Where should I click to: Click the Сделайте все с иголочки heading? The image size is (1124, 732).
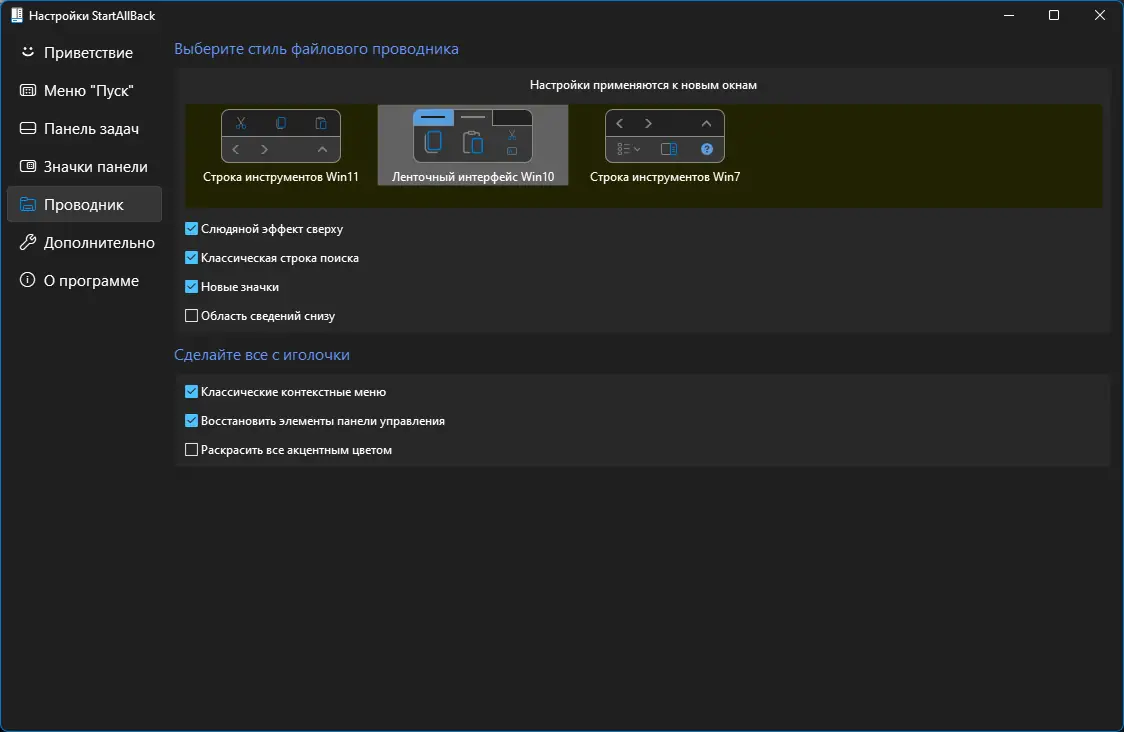tap(262, 355)
